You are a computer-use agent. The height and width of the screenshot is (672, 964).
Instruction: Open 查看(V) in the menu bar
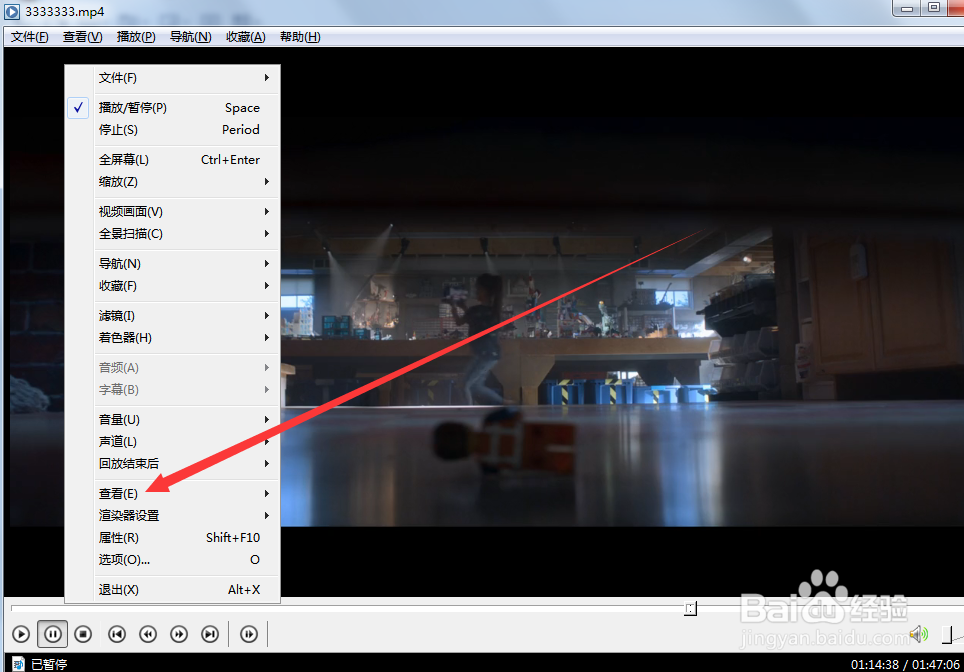[82, 37]
